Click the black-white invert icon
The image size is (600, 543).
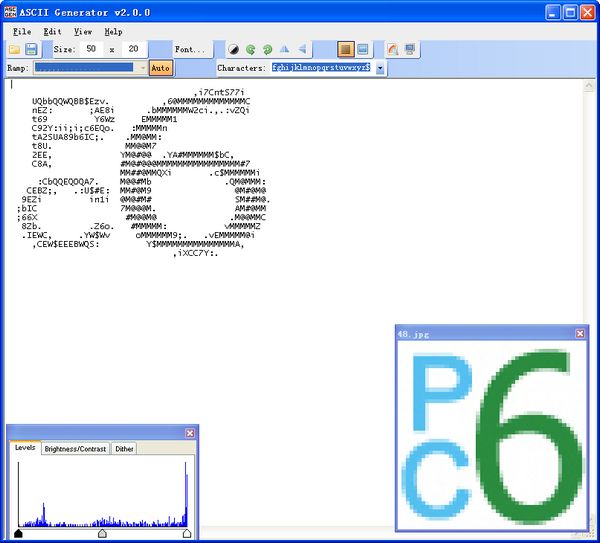click(x=233, y=49)
